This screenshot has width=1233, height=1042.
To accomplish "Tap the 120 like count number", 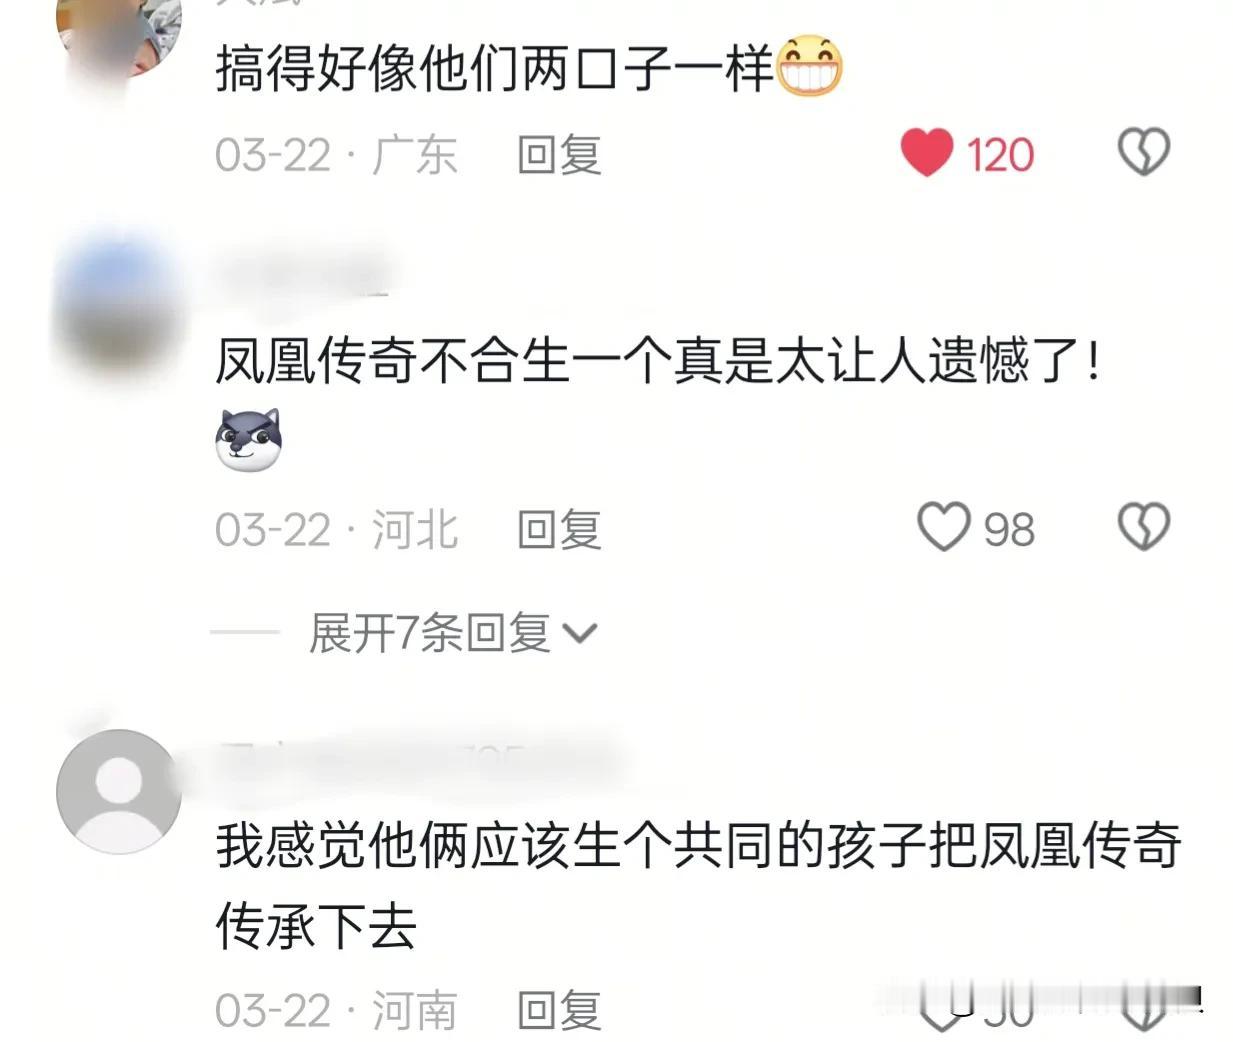I will (1000, 155).
